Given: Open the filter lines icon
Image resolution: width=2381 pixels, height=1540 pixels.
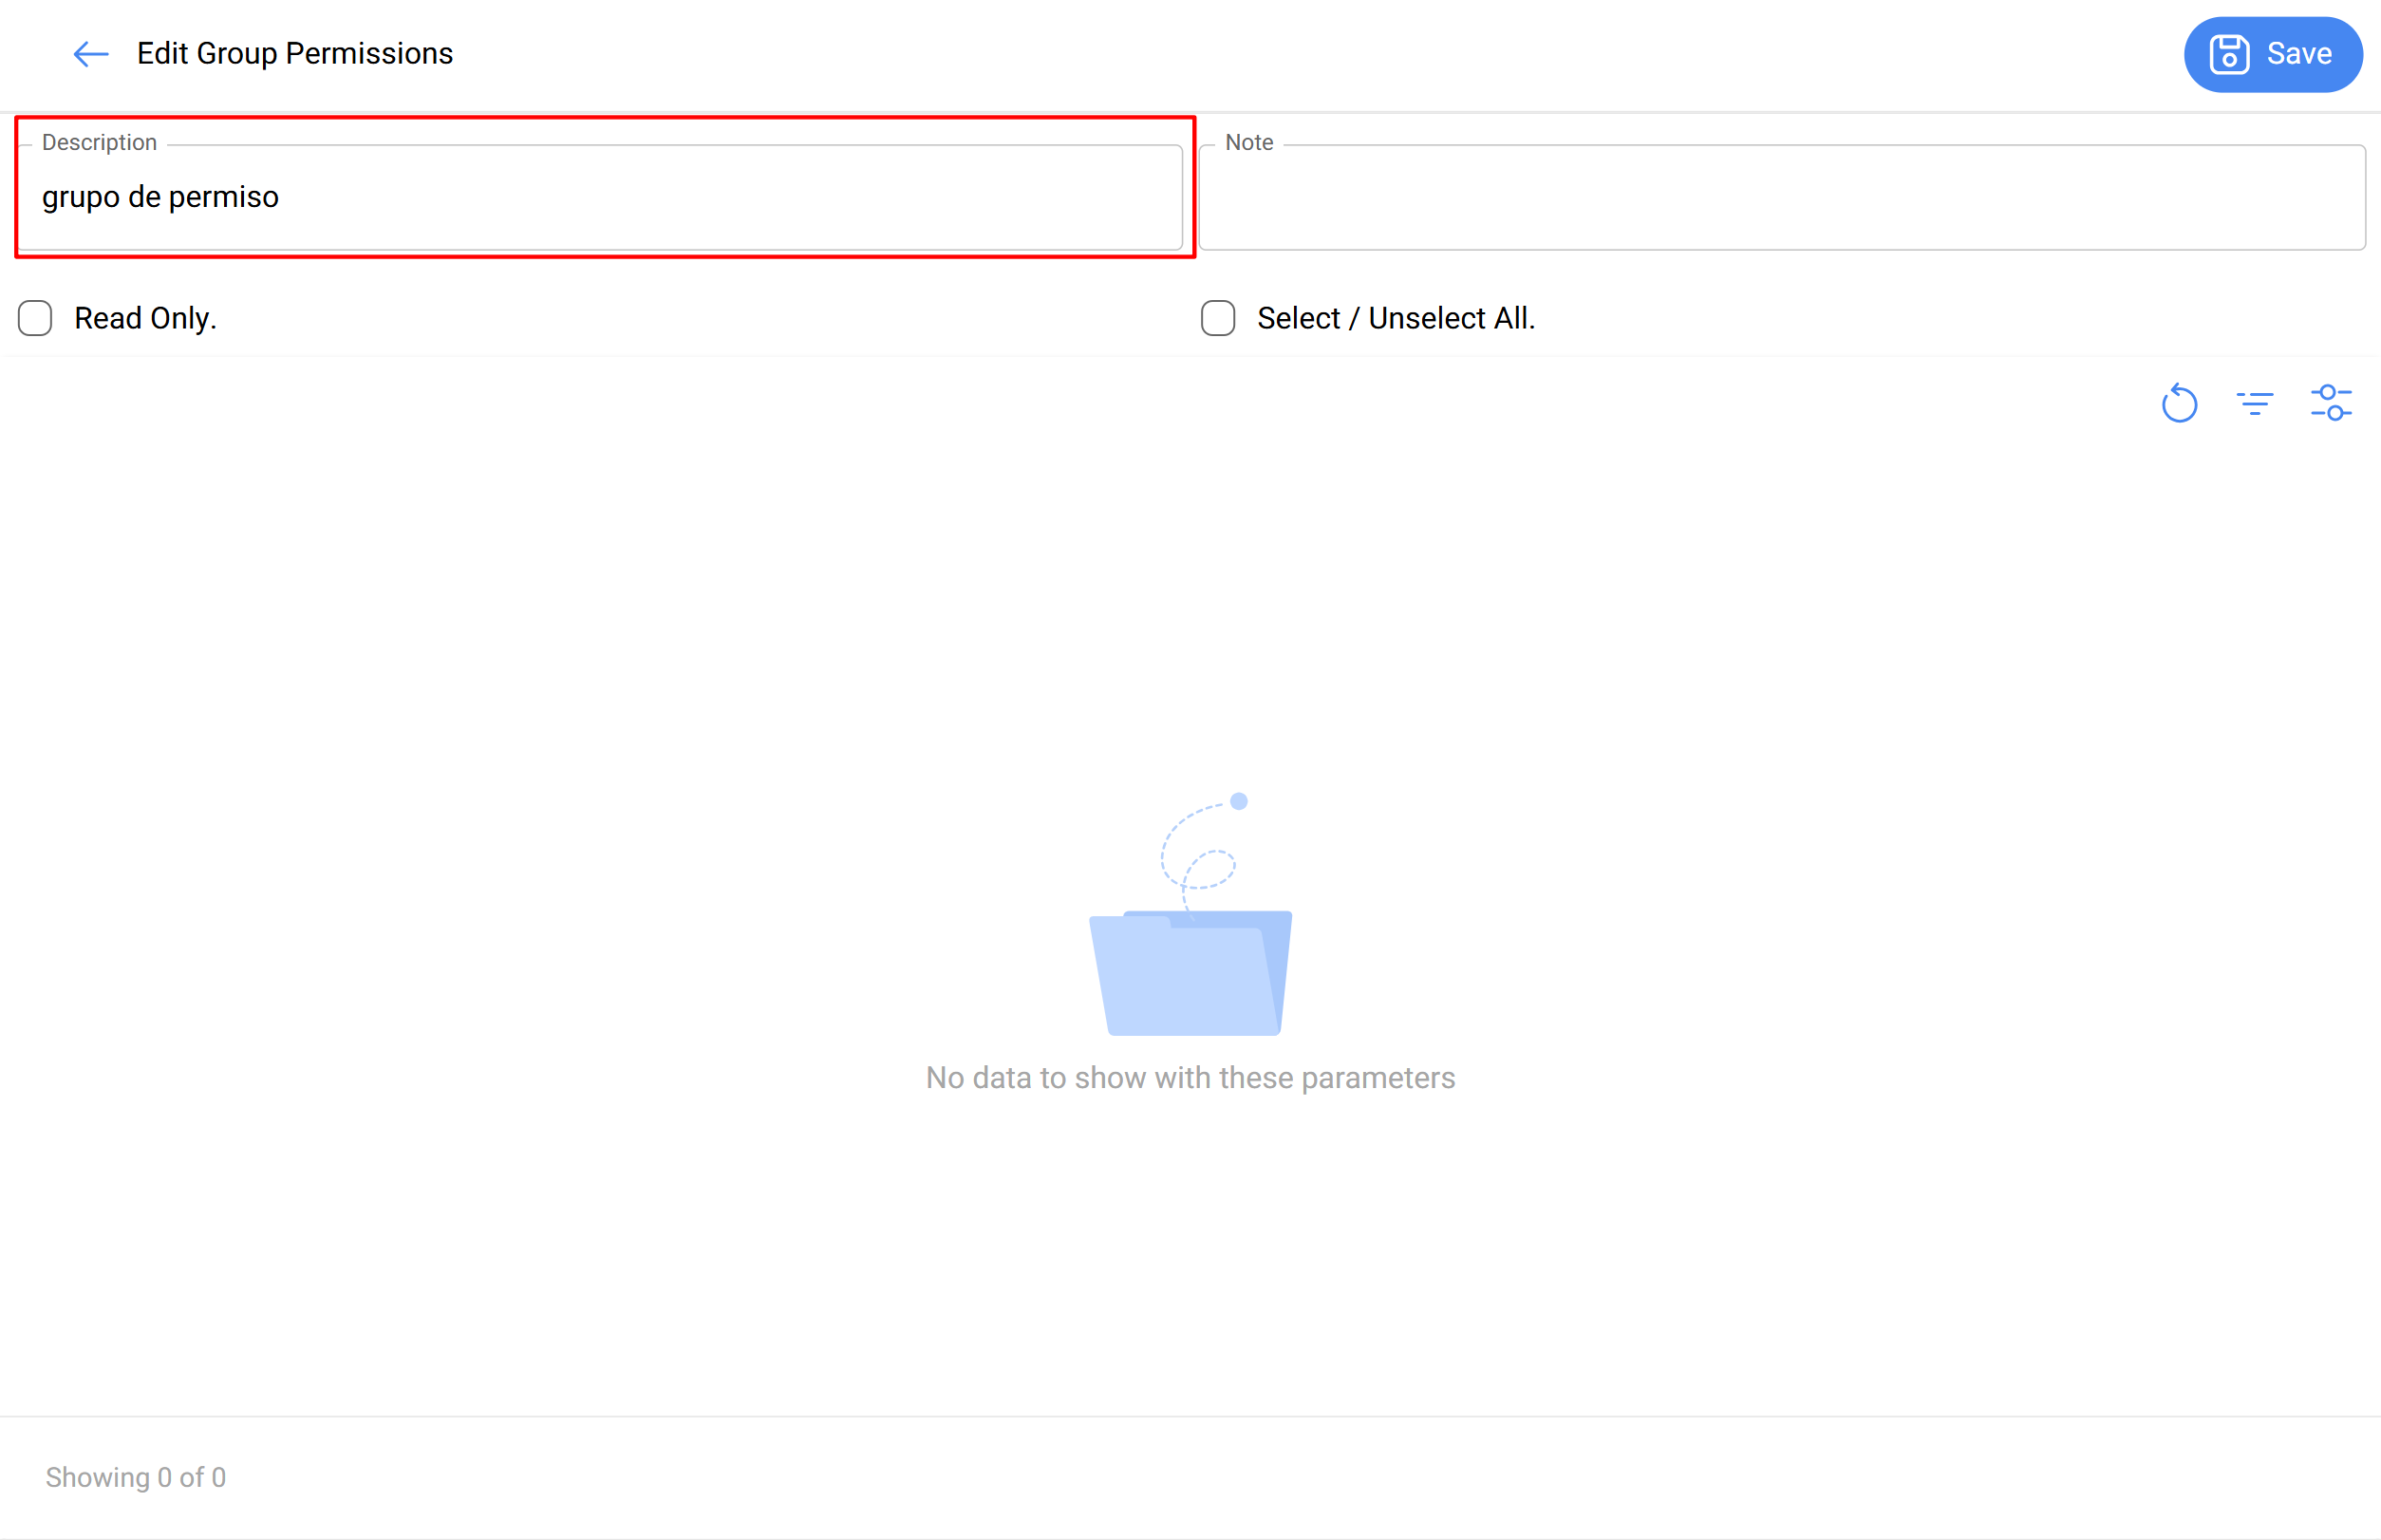Looking at the screenshot, I should [2255, 403].
